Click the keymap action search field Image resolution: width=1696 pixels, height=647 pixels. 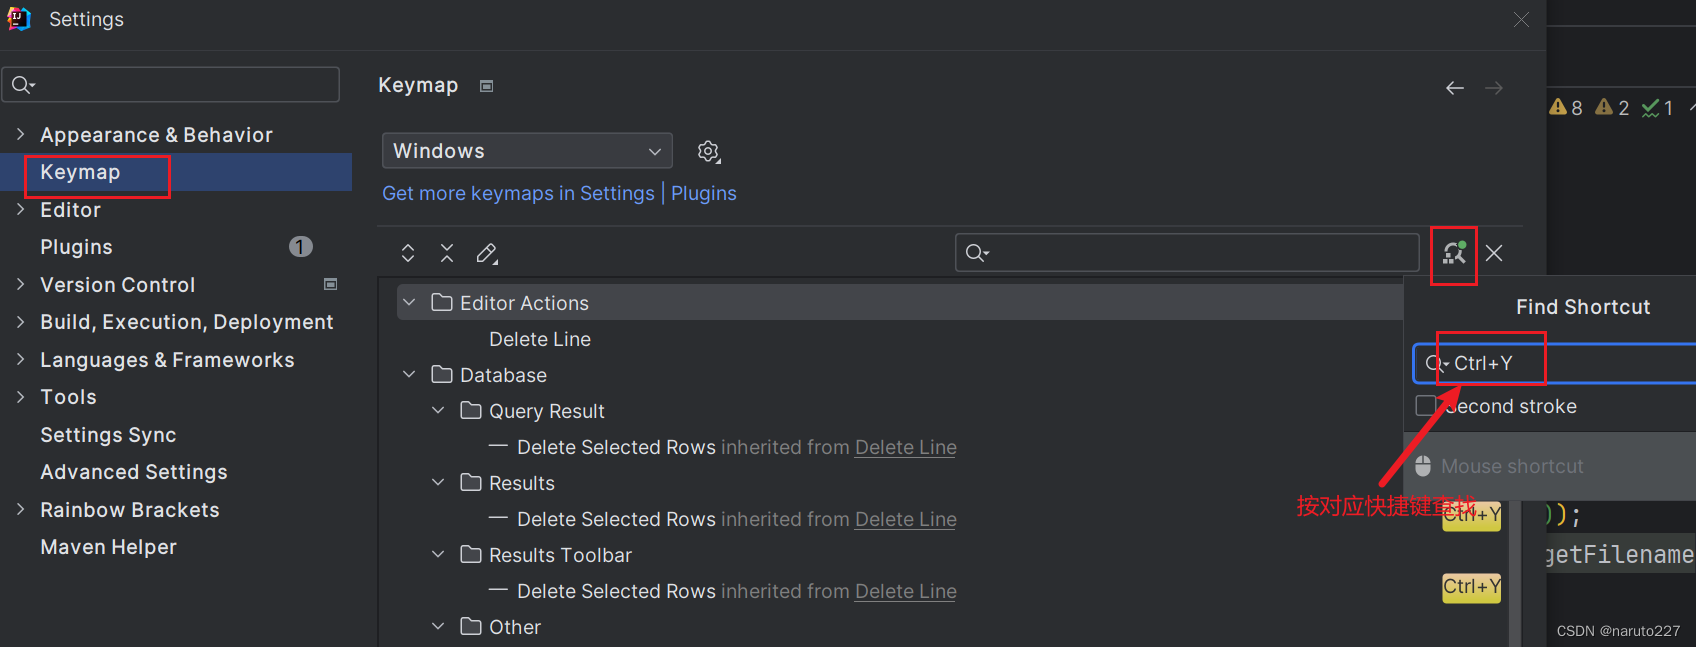tap(1187, 253)
